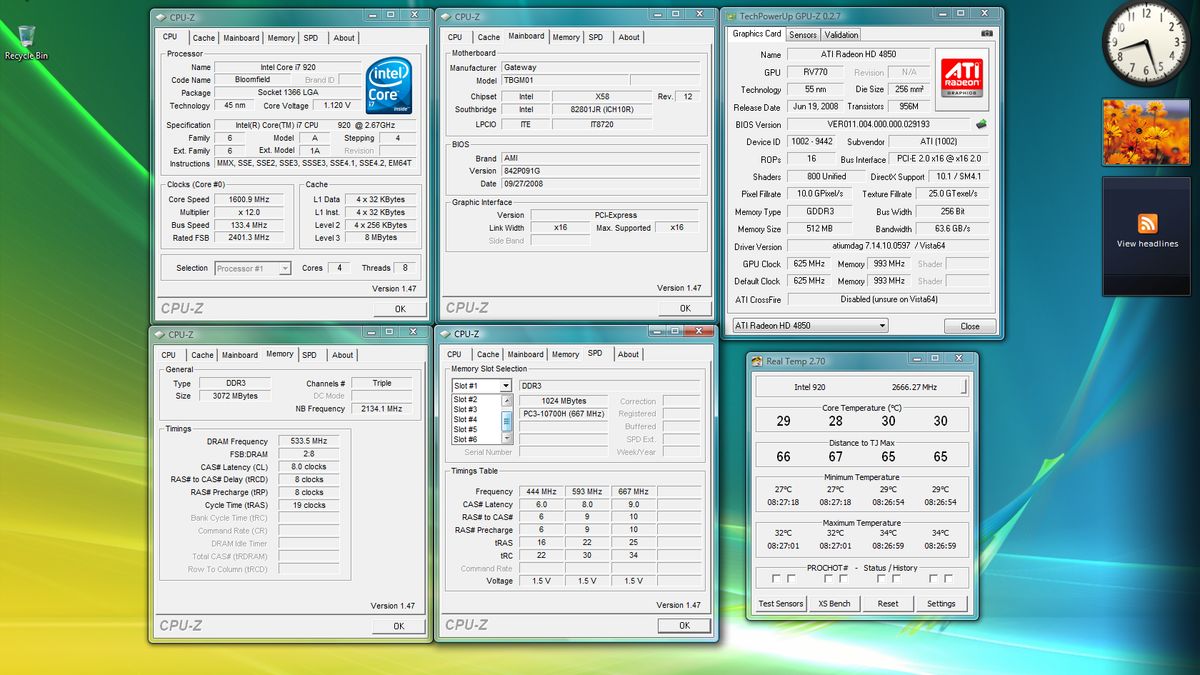Click the sidebar clock gadget
Screen dimensions: 1200x675
[x=1146, y=44]
